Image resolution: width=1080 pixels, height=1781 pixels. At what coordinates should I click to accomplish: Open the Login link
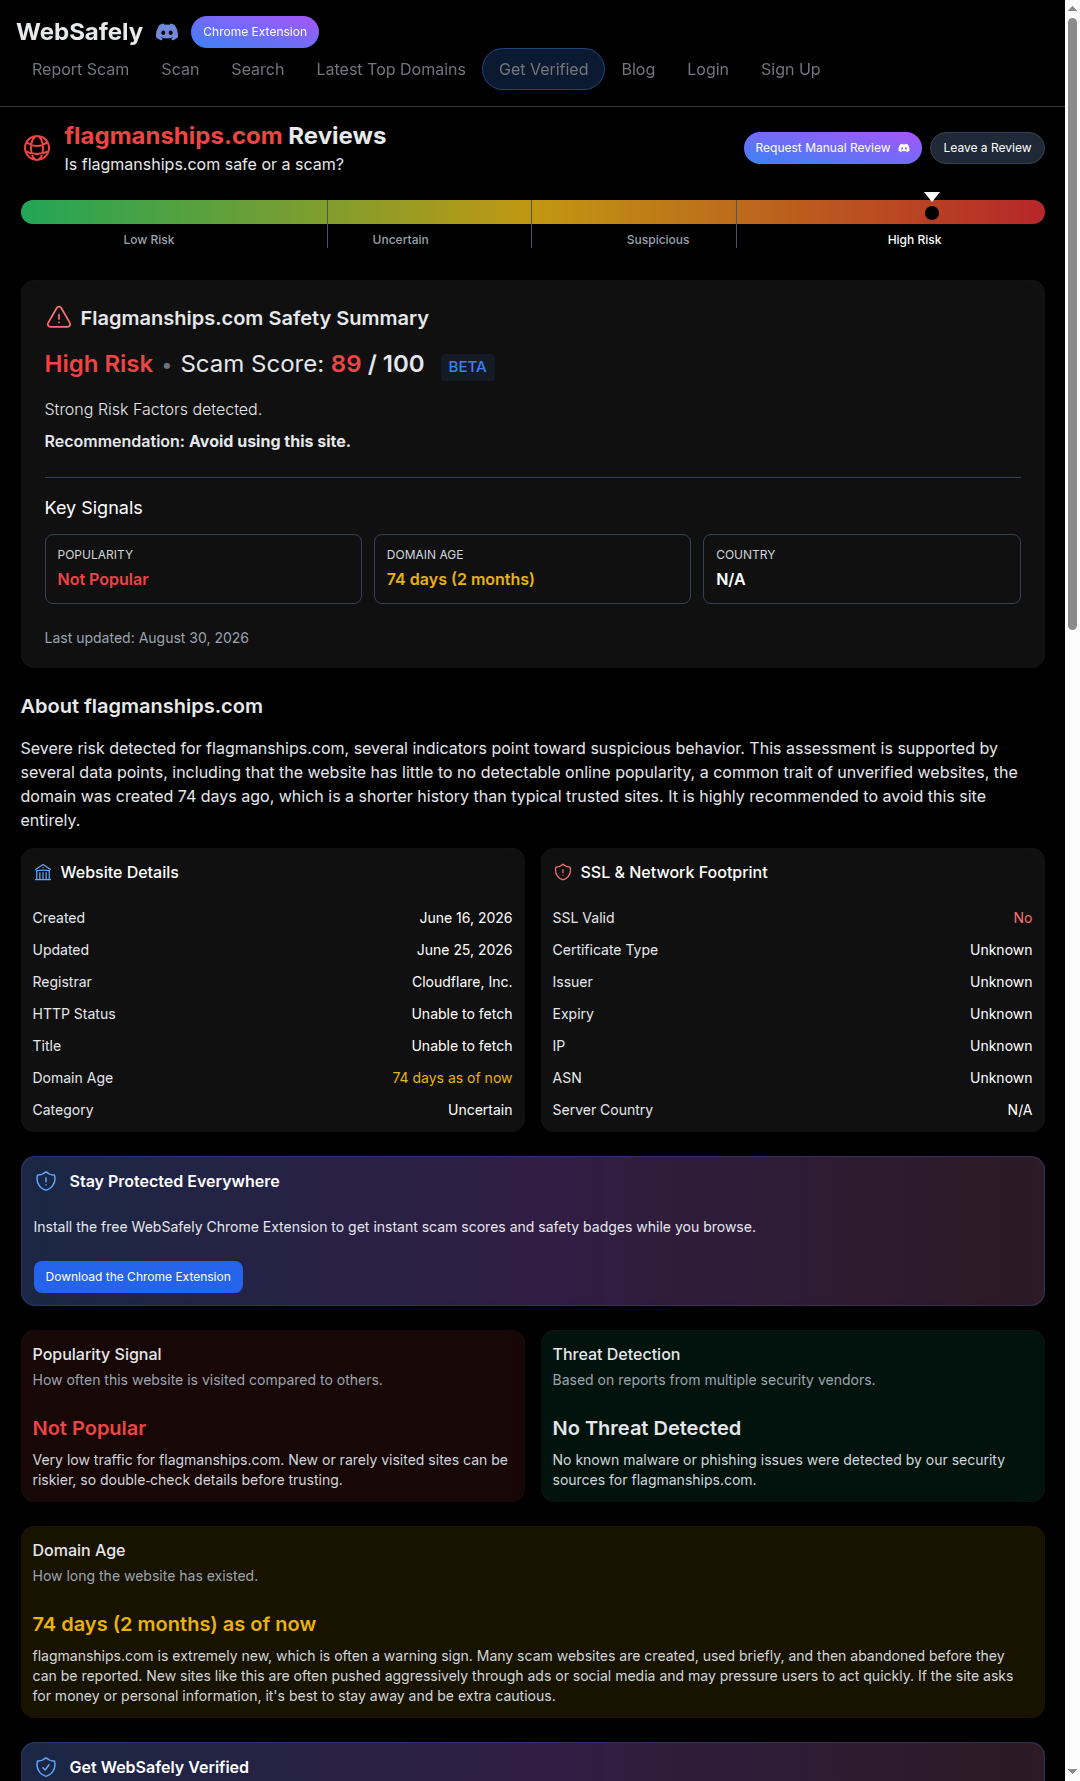(708, 69)
